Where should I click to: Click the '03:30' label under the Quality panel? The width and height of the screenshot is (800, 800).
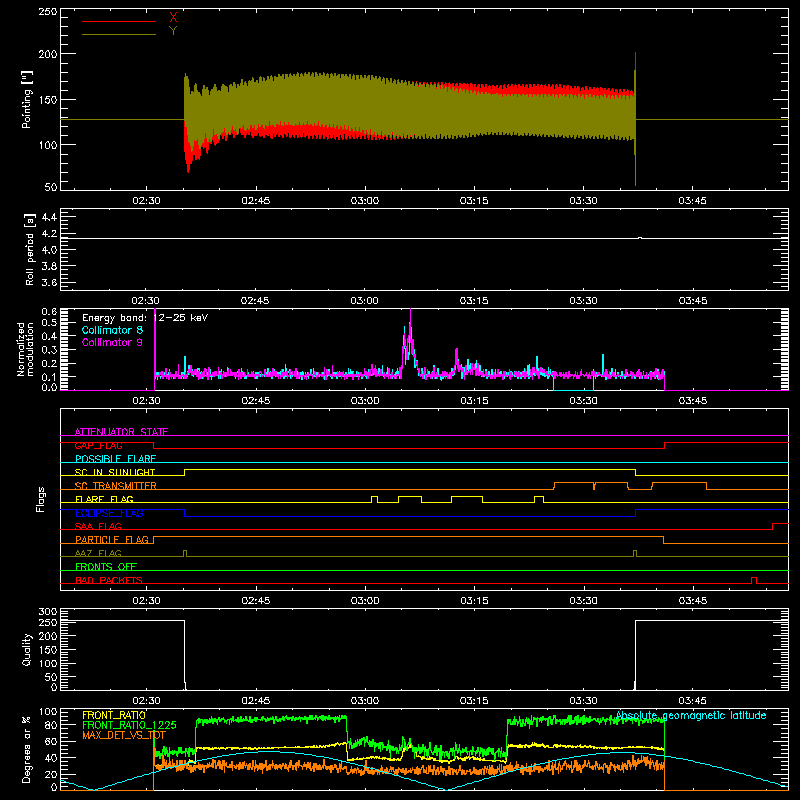coord(583,701)
